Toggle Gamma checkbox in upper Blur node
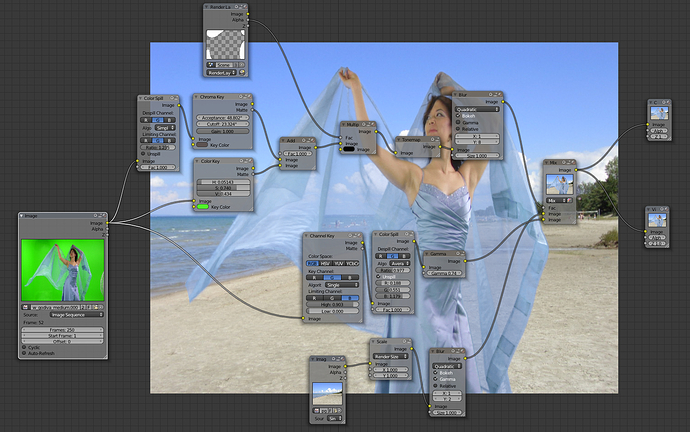The height and width of the screenshot is (432, 690). [458, 122]
